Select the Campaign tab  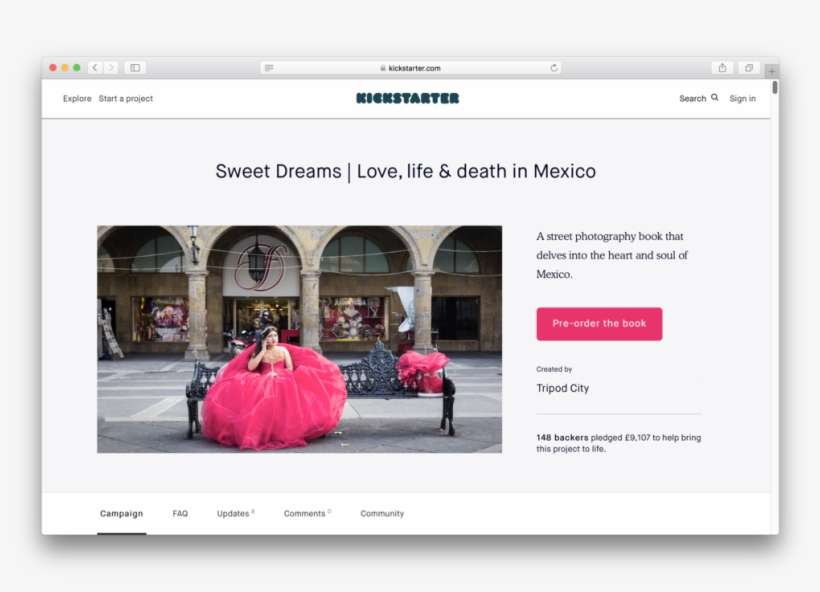pyautogui.click(x=121, y=513)
